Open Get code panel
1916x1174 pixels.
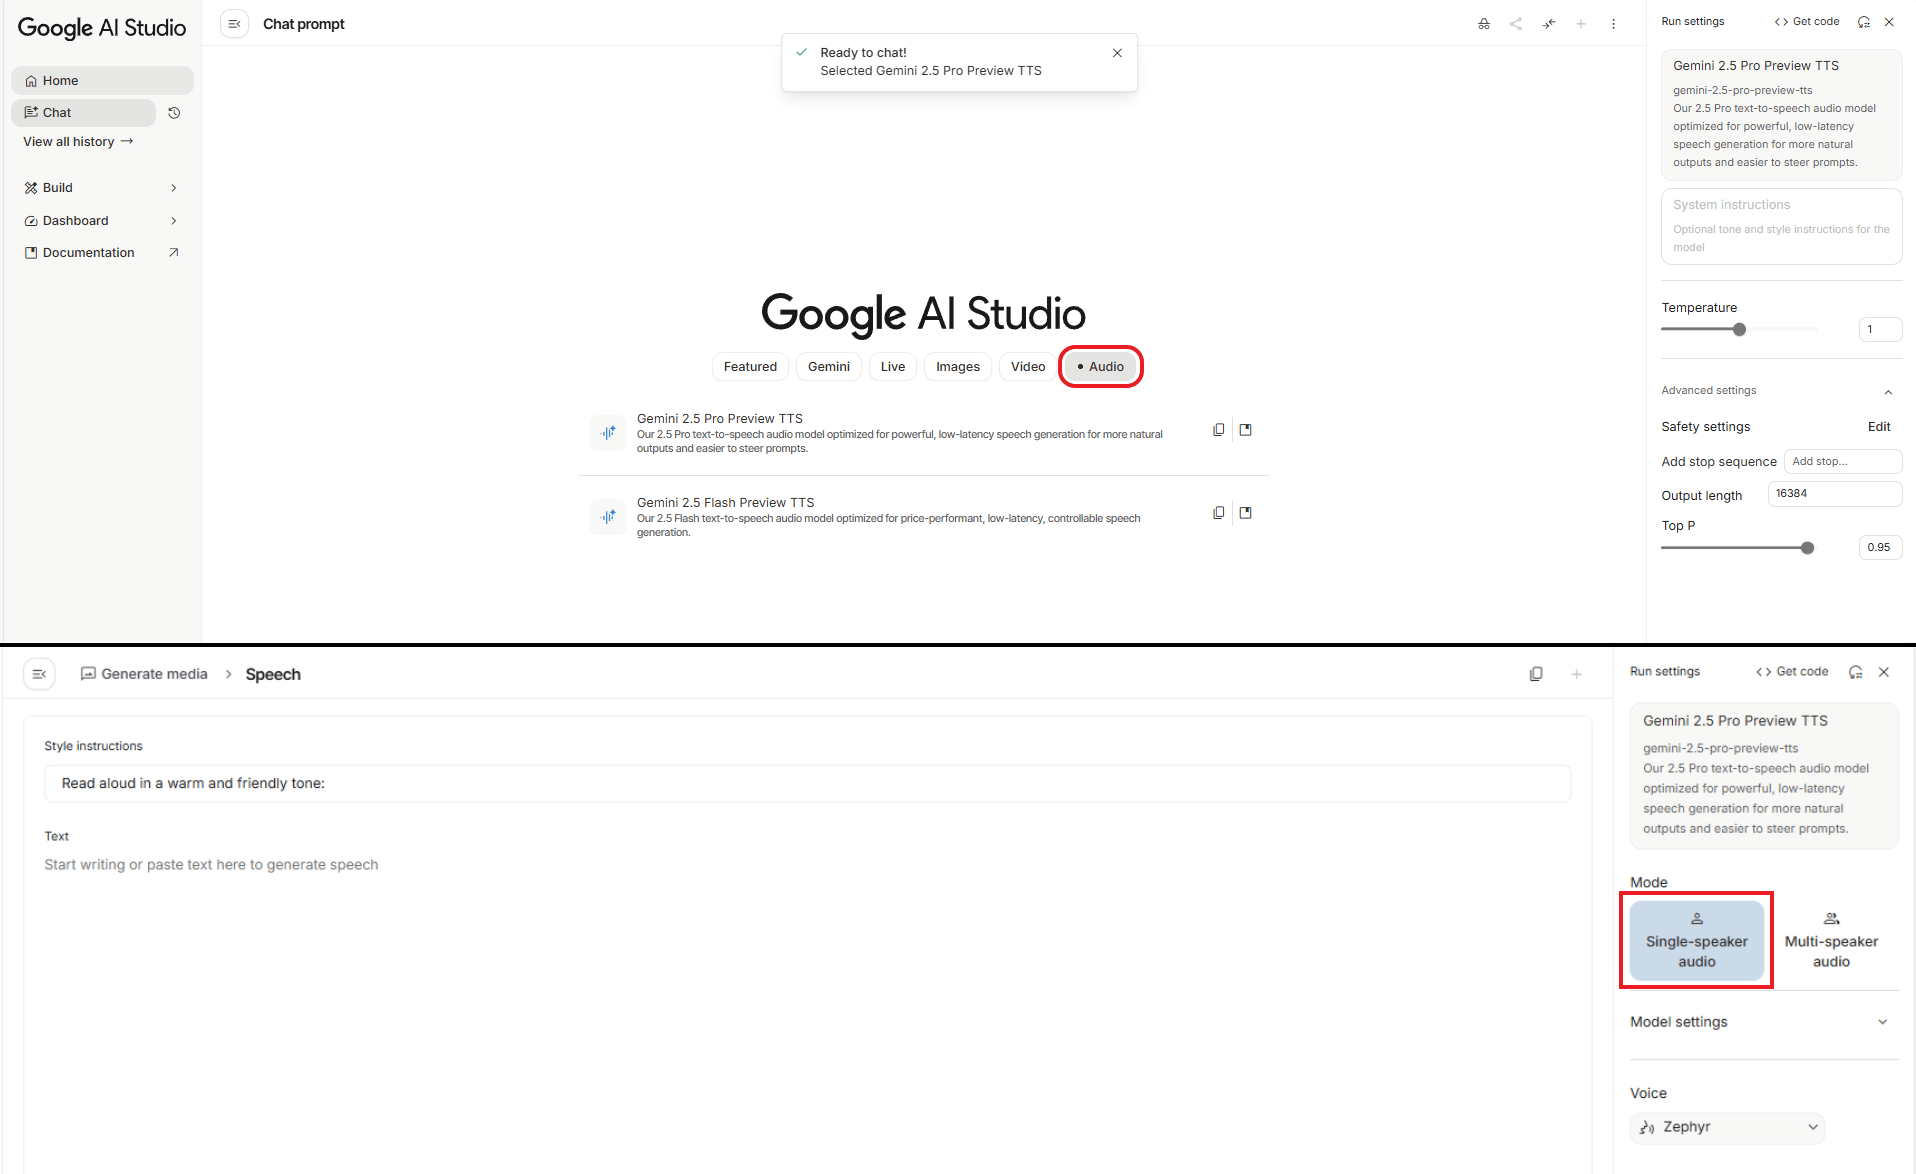coord(1806,21)
